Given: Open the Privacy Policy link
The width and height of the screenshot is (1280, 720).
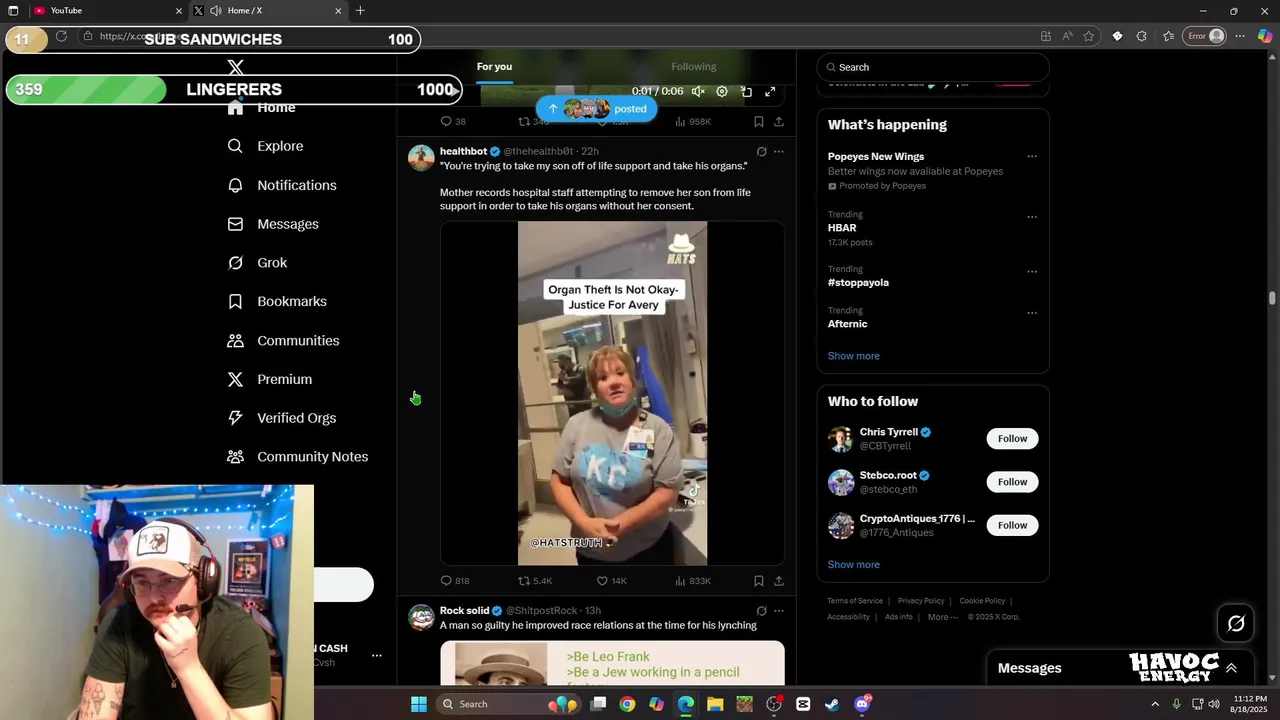Looking at the screenshot, I should click(921, 601).
